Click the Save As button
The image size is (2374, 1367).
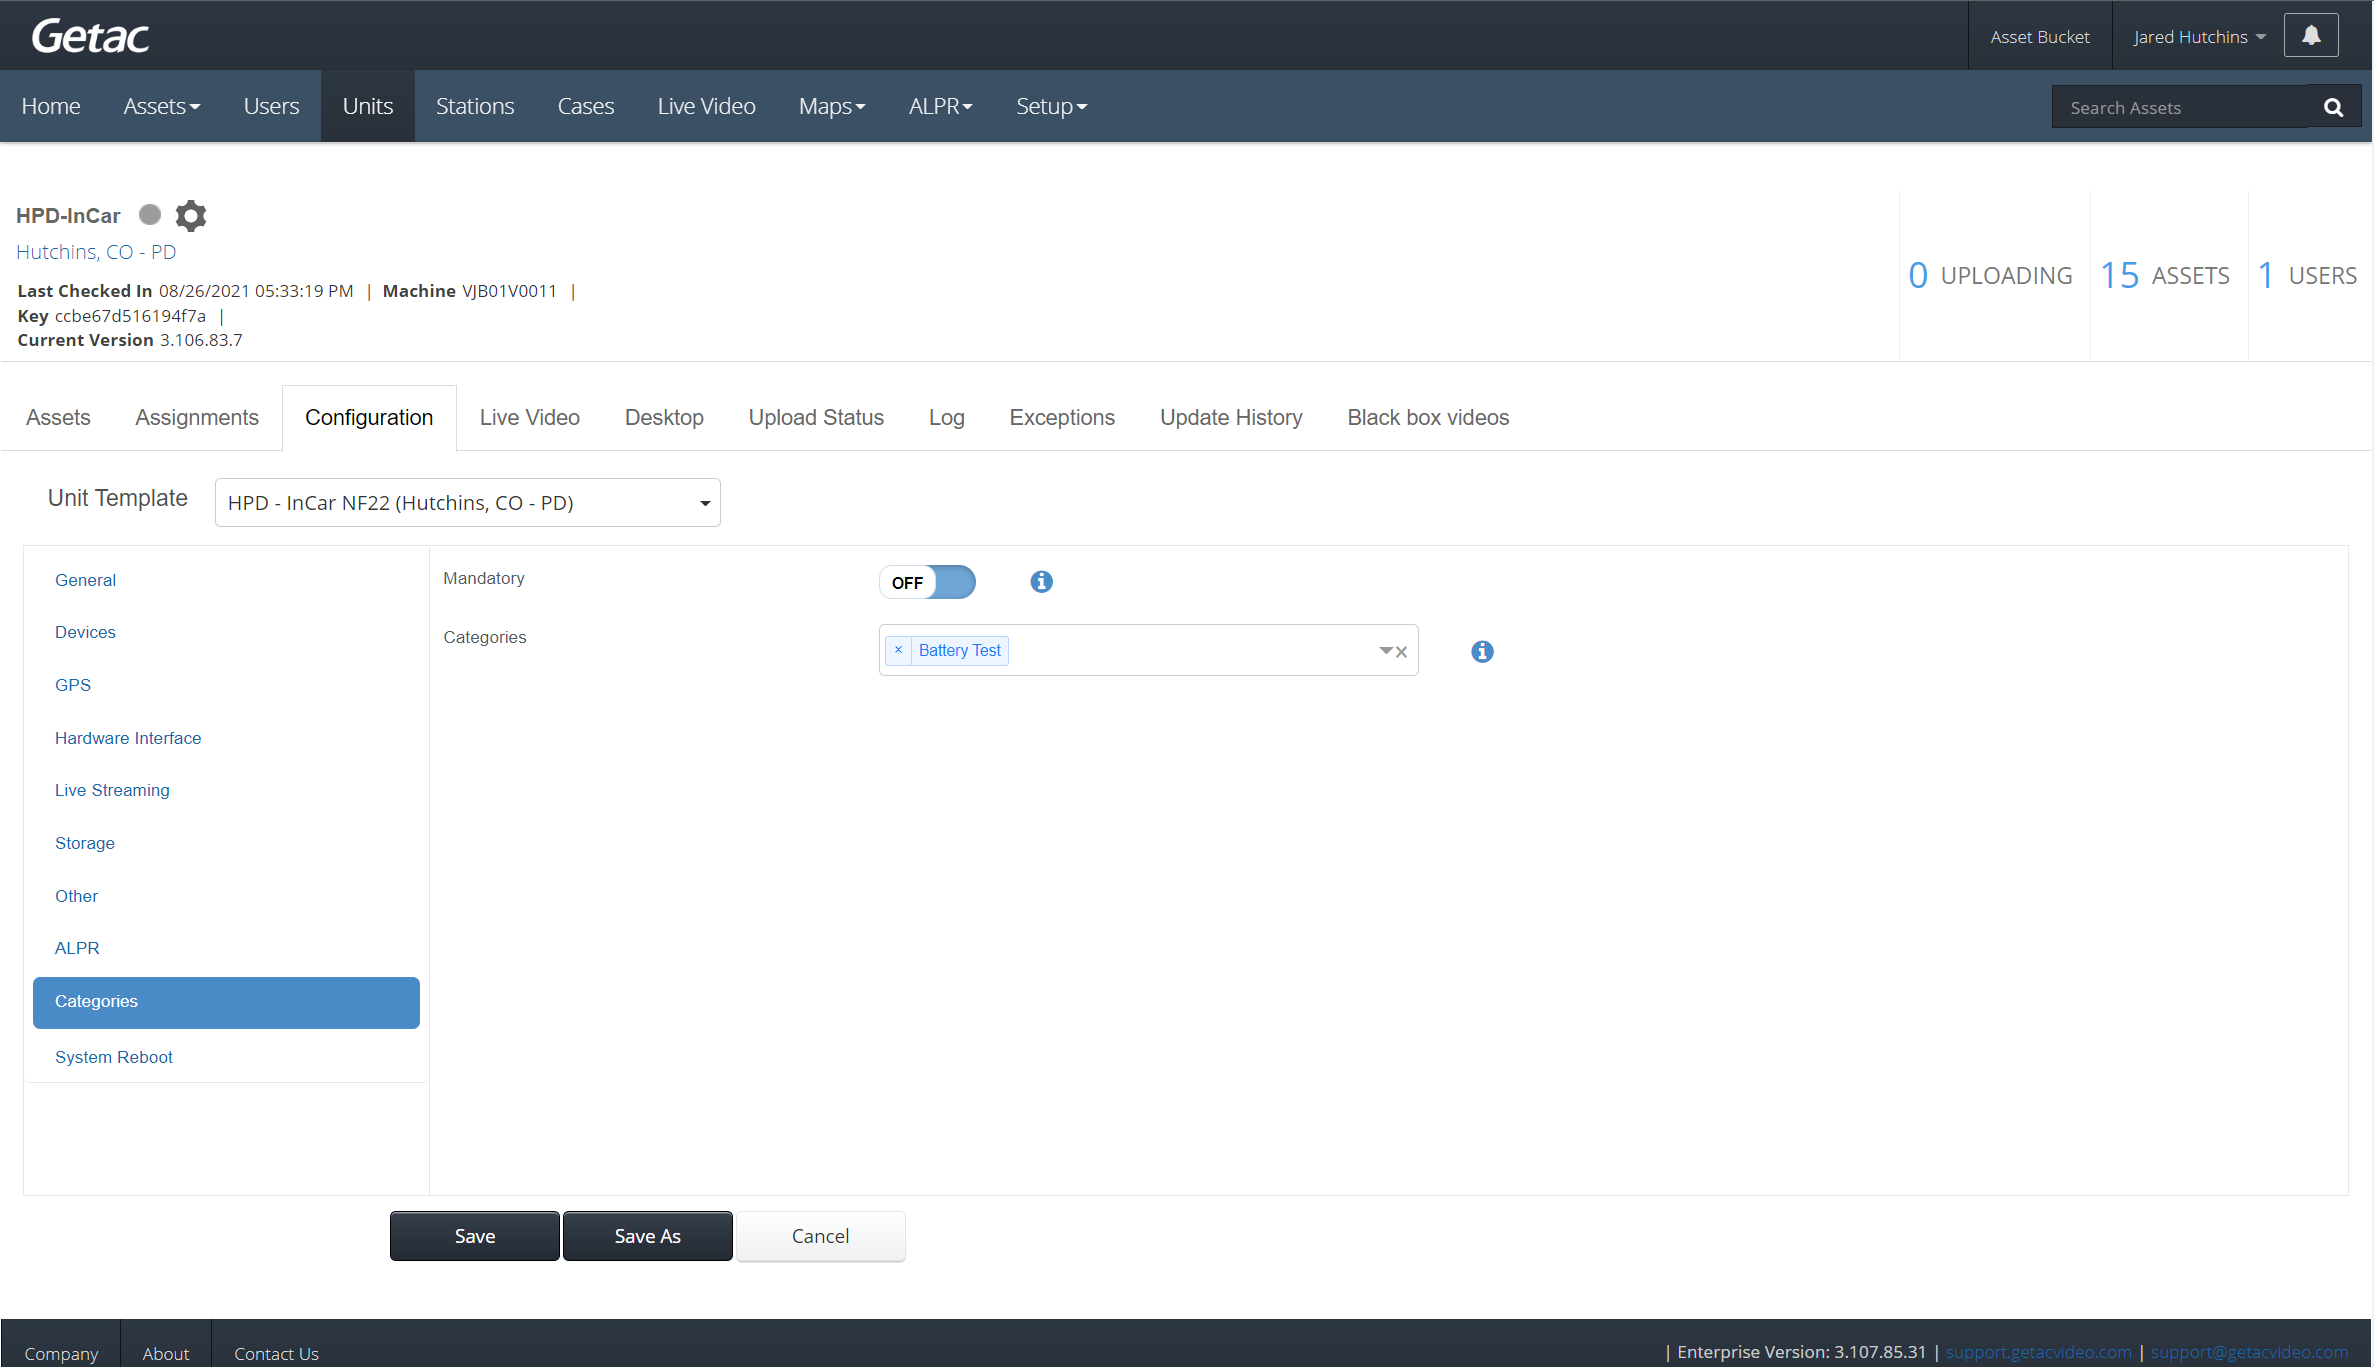pos(647,1236)
